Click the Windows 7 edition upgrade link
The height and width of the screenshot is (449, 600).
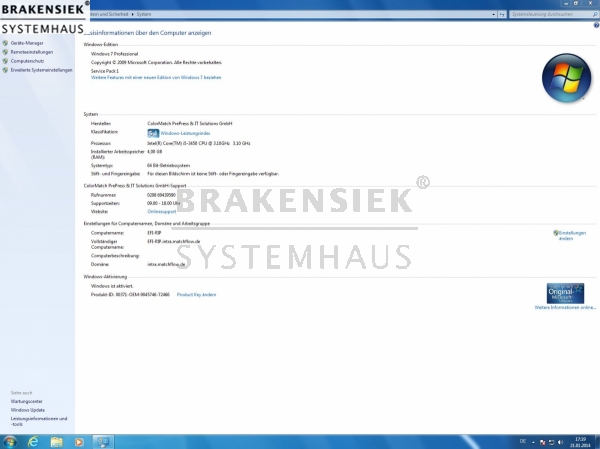156,77
